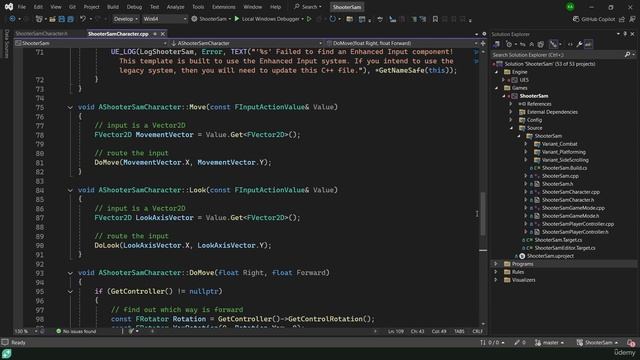The height and width of the screenshot is (360, 640).
Task: Select External Dependencies node
Action: (x=552, y=112)
